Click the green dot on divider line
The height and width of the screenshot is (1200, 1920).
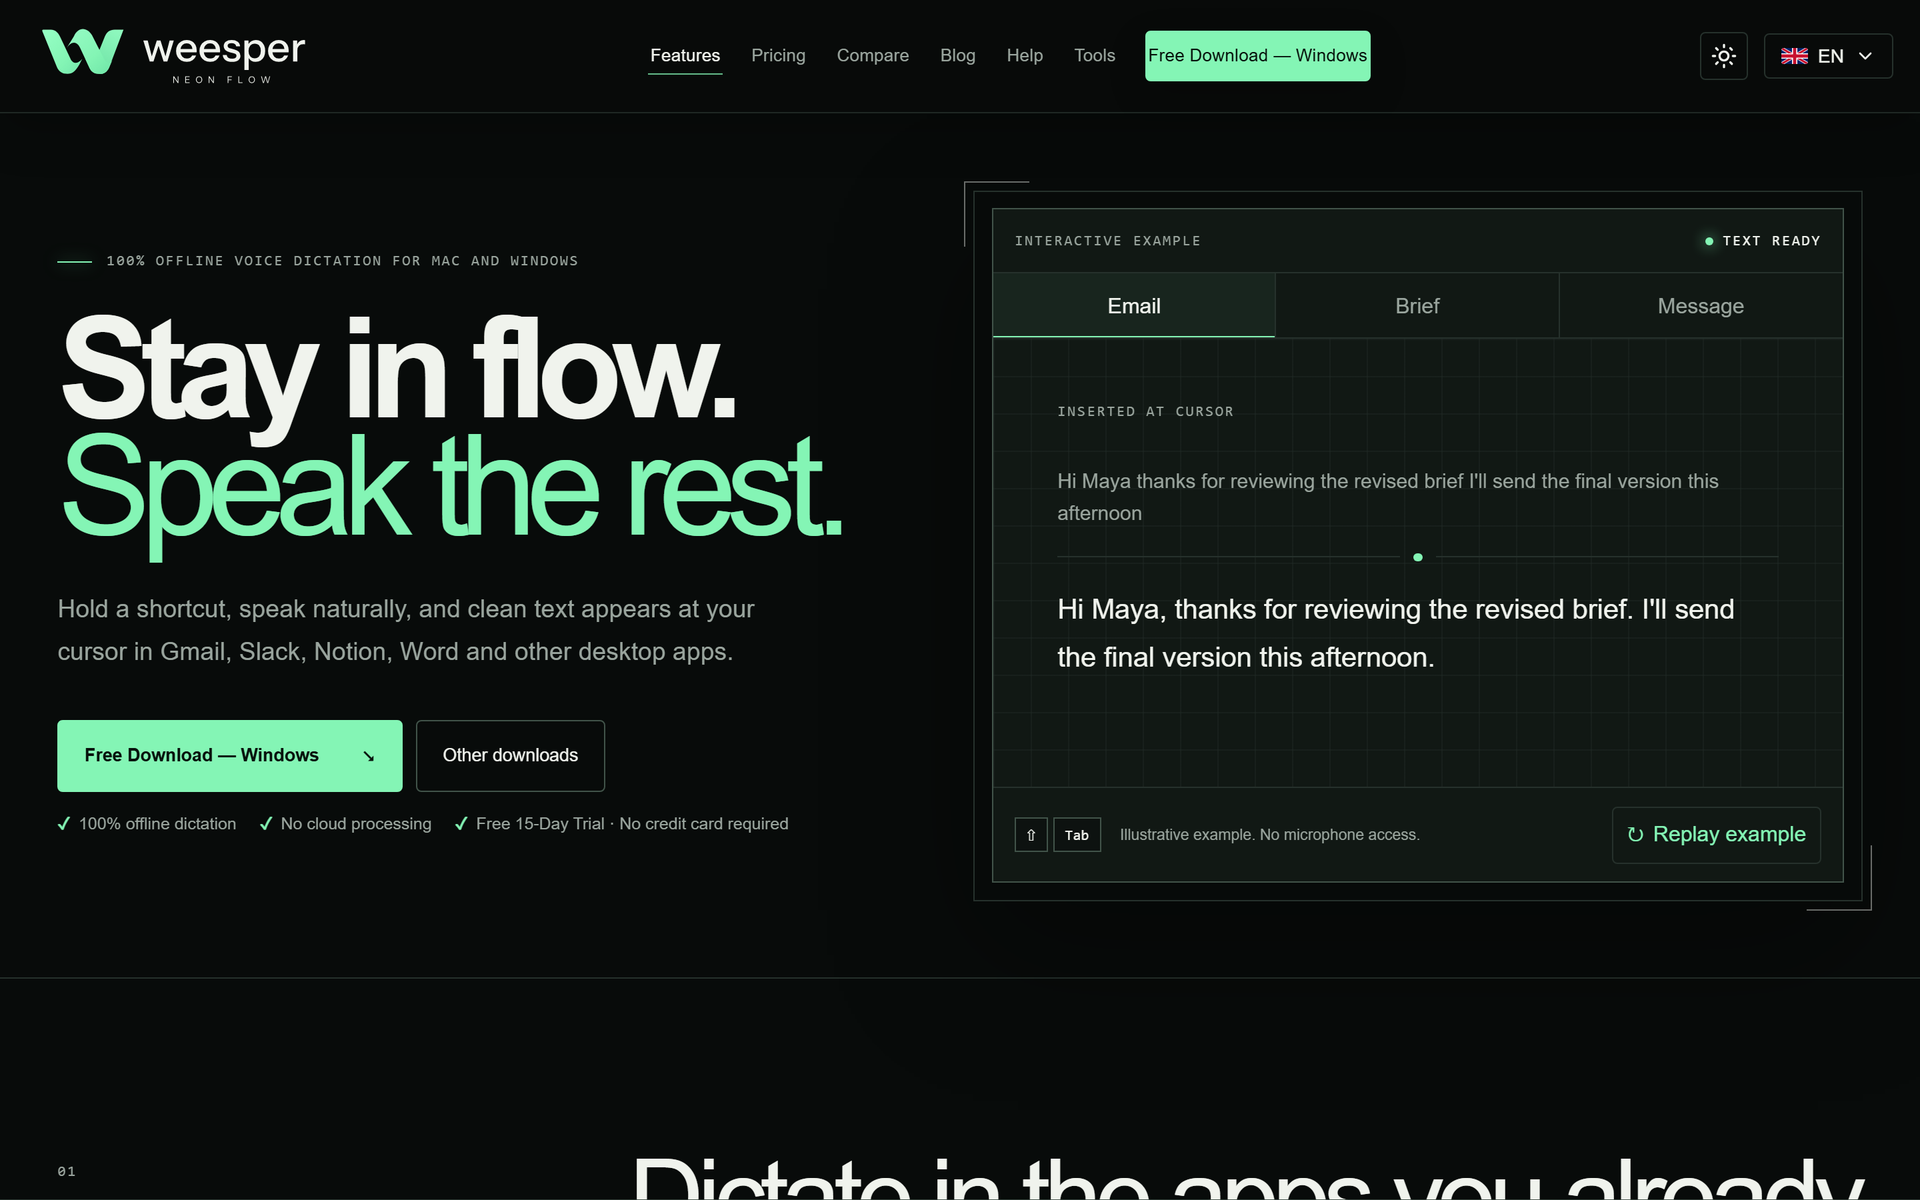[1417, 557]
